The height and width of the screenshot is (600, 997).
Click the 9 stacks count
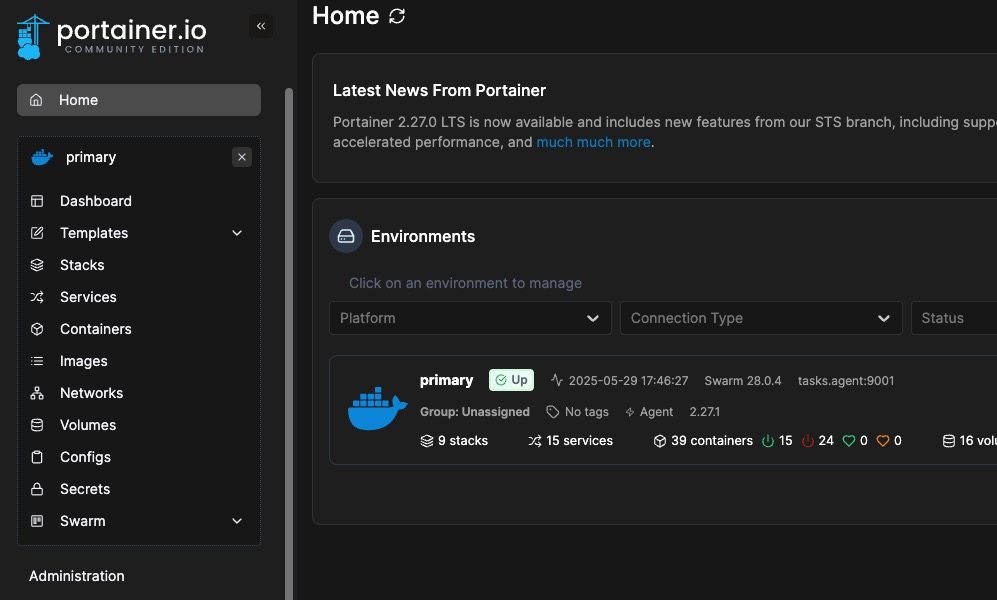[454, 440]
